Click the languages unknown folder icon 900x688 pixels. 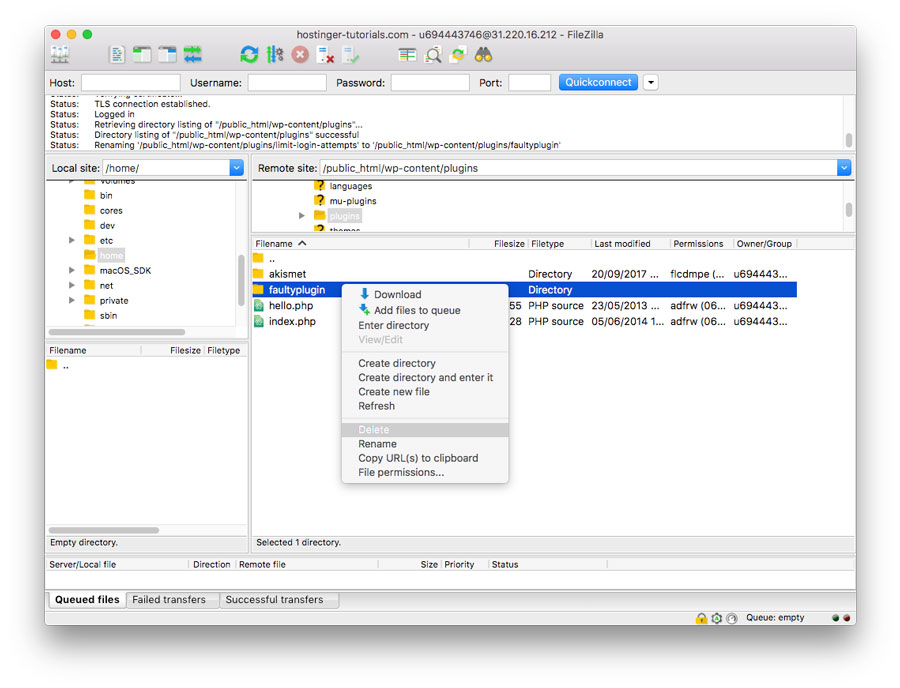pos(320,185)
